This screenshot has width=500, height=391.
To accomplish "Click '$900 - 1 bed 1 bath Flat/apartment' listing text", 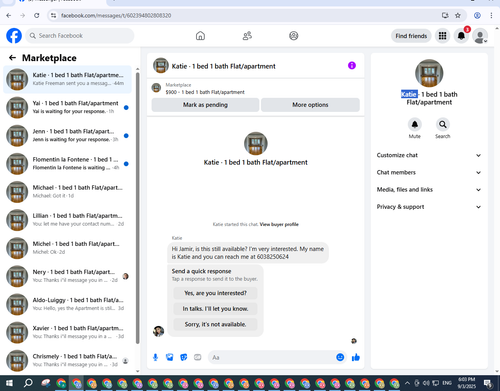I will point(205,92).
